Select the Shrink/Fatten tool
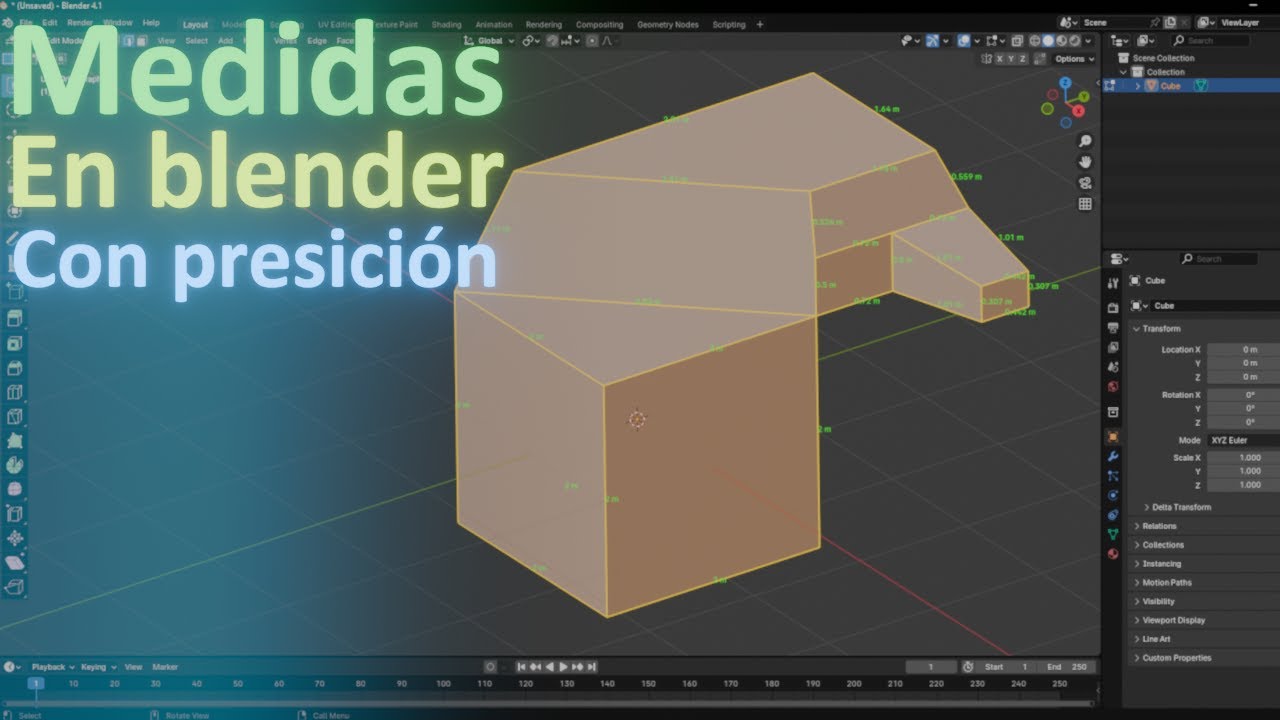Image resolution: width=1280 pixels, height=720 pixels. 15,538
